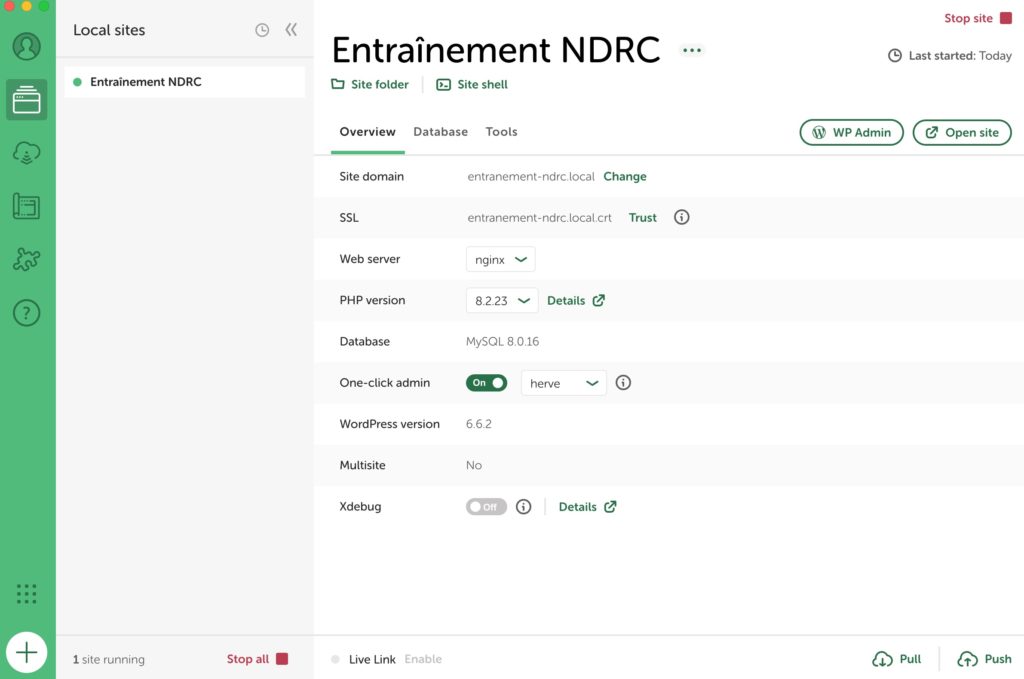Image resolution: width=1024 pixels, height=679 pixels.
Task: Open the user account avatar icon
Action: [x=27, y=46]
